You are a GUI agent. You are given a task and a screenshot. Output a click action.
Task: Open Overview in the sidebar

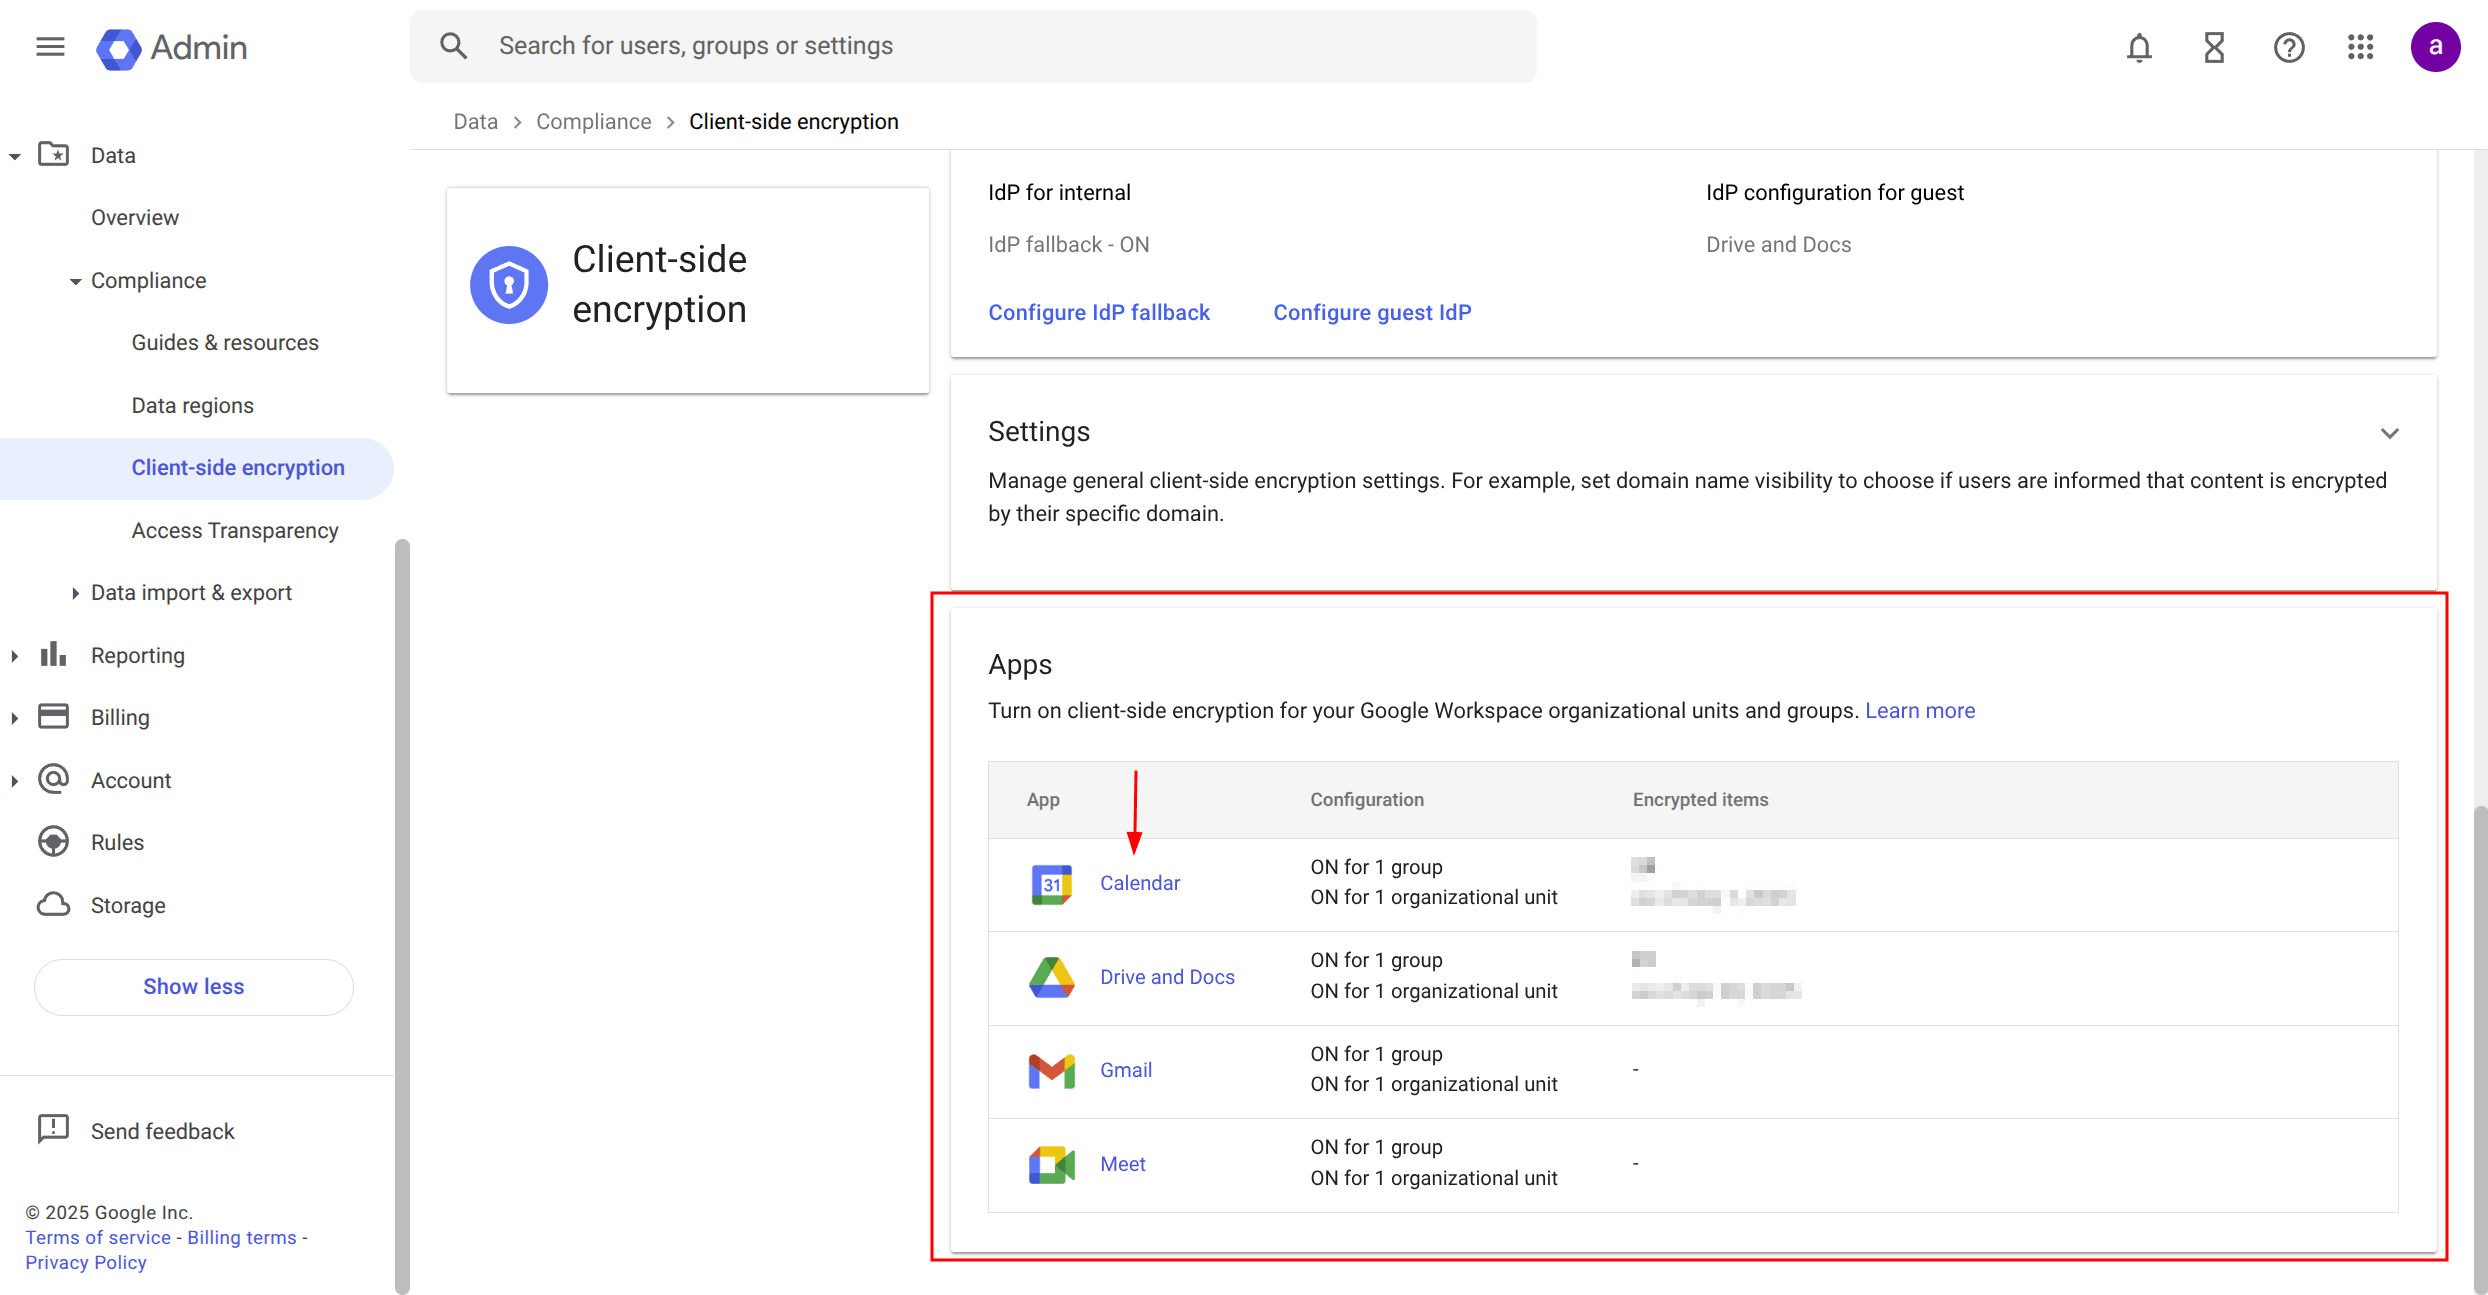[135, 217]
